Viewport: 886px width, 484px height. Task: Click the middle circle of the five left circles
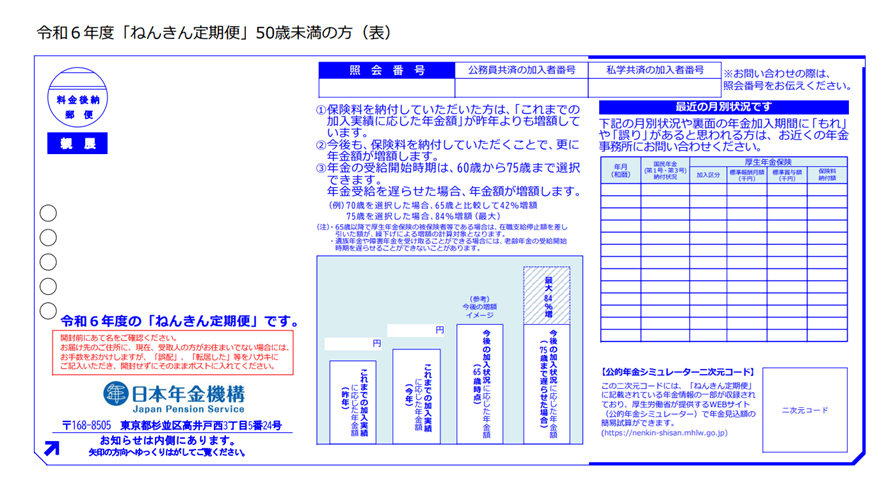coord(48,262)
